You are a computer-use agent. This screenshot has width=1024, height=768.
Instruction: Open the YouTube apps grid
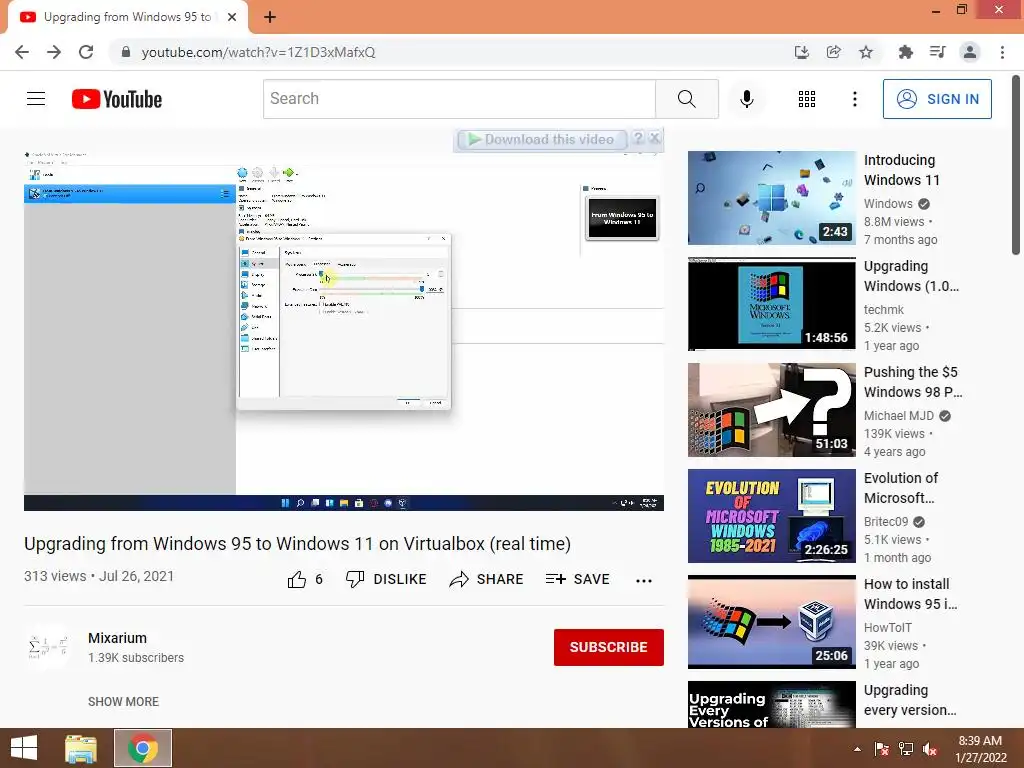tap(807, 99)
